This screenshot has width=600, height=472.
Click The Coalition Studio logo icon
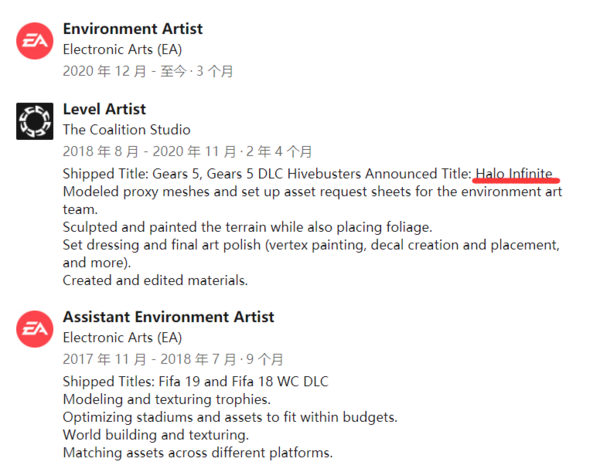click(x=34, y=121)
